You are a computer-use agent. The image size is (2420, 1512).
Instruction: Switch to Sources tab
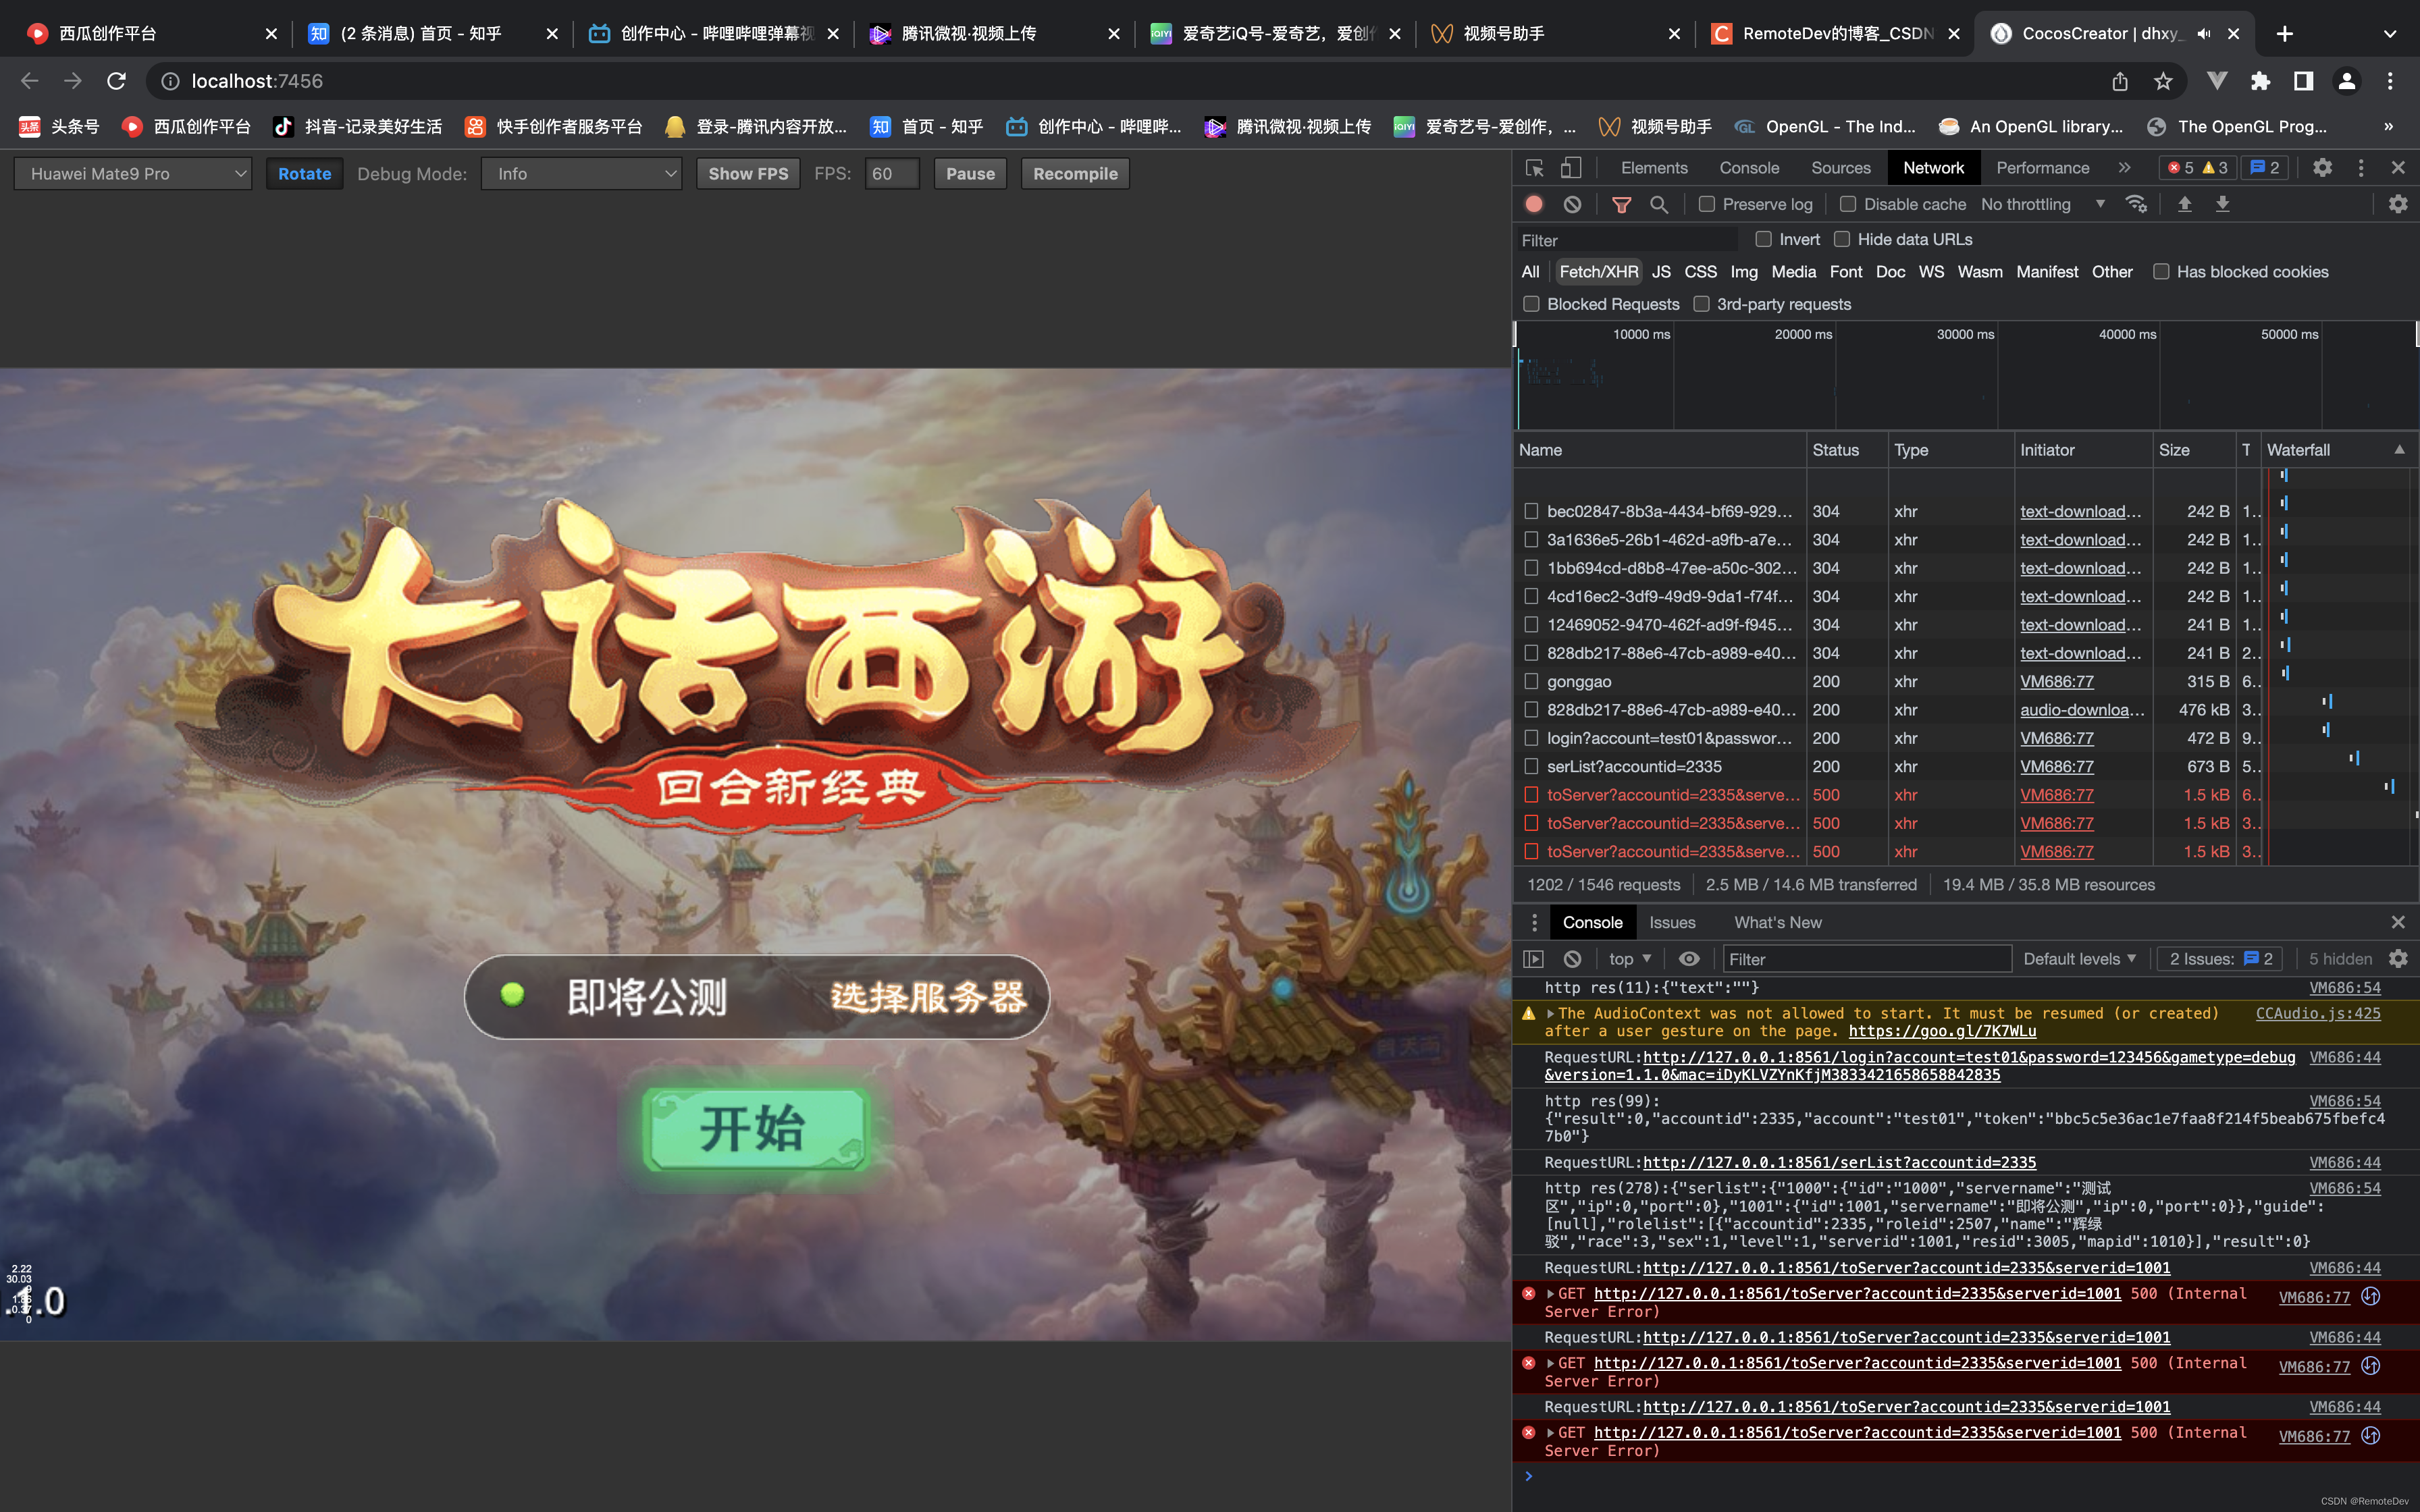(1840, 168)
